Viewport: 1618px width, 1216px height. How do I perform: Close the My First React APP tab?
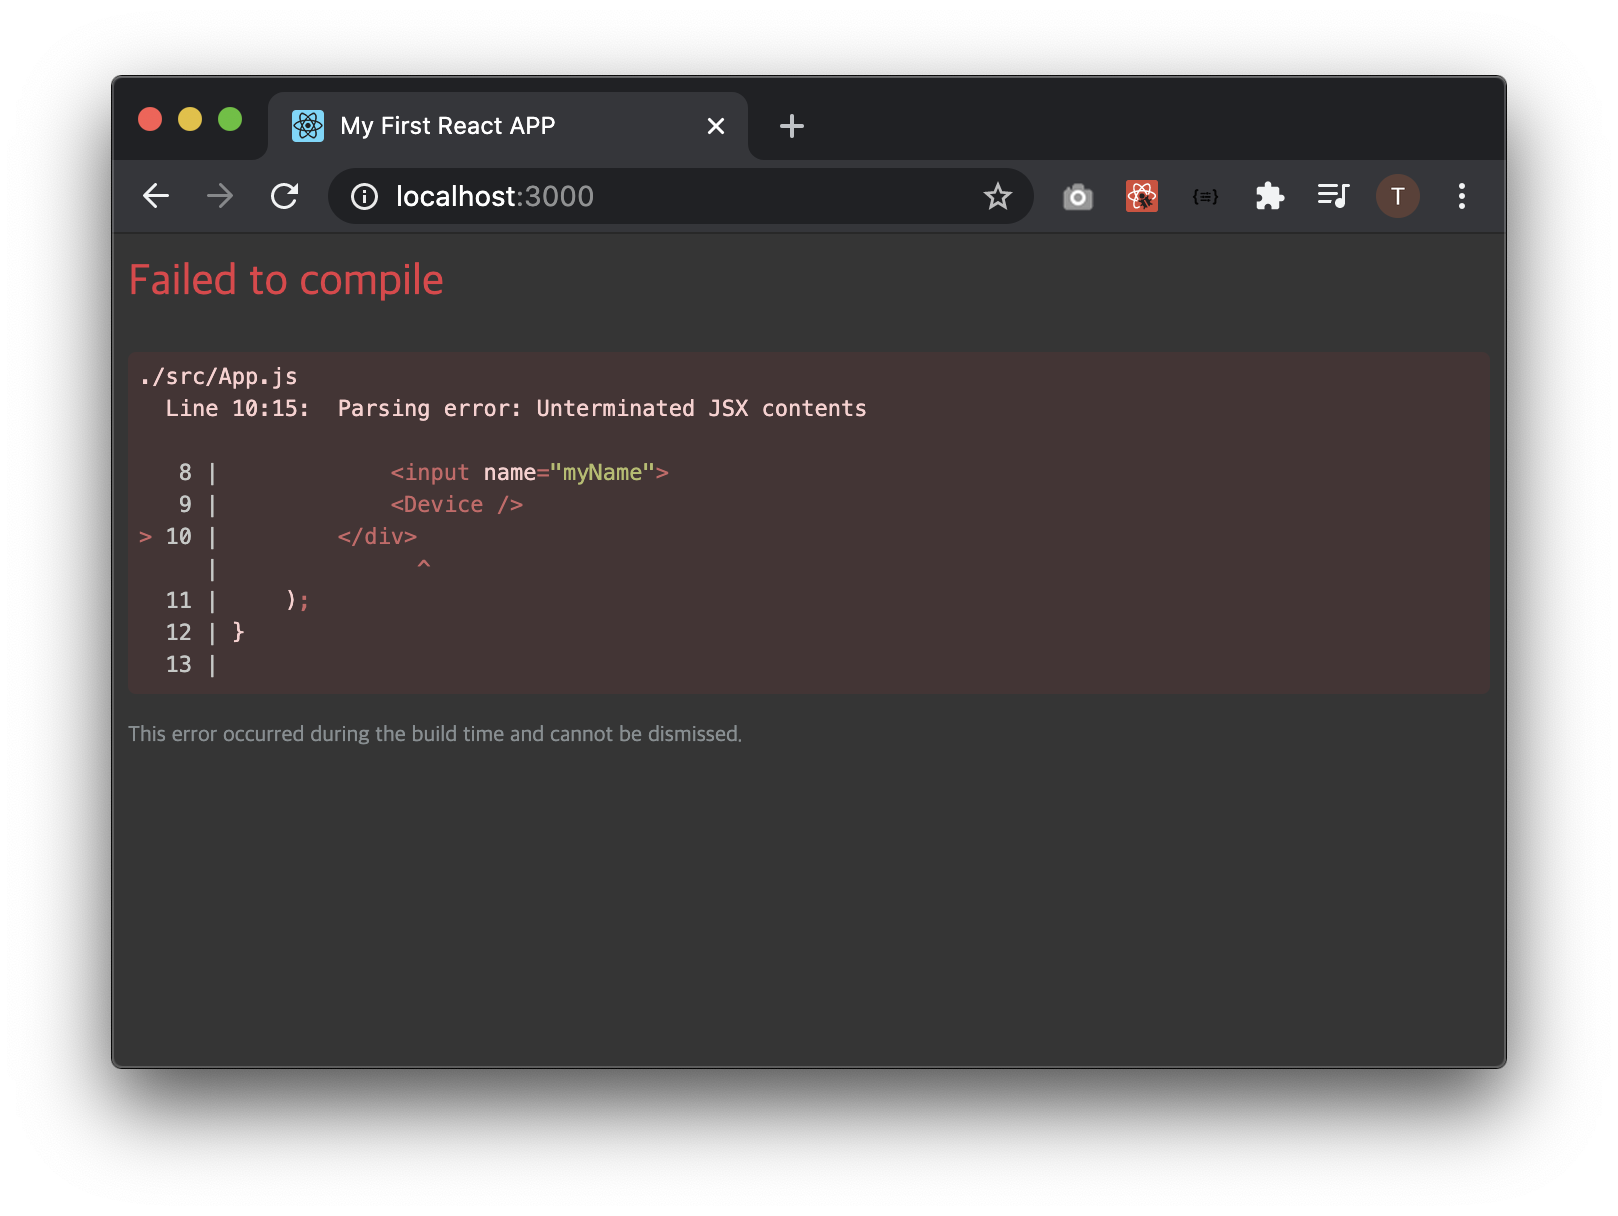tap(716, 126)
